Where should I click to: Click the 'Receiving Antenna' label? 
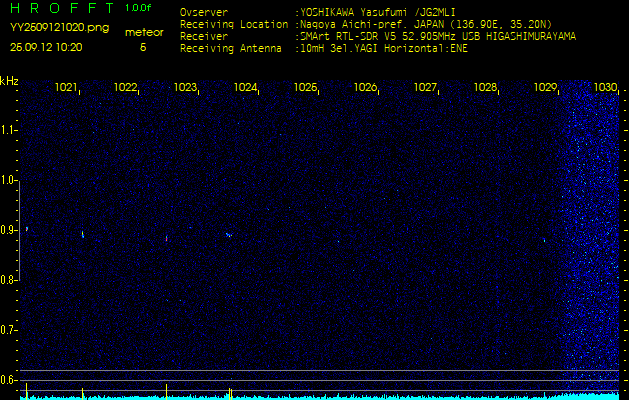[x=231, y=49]
